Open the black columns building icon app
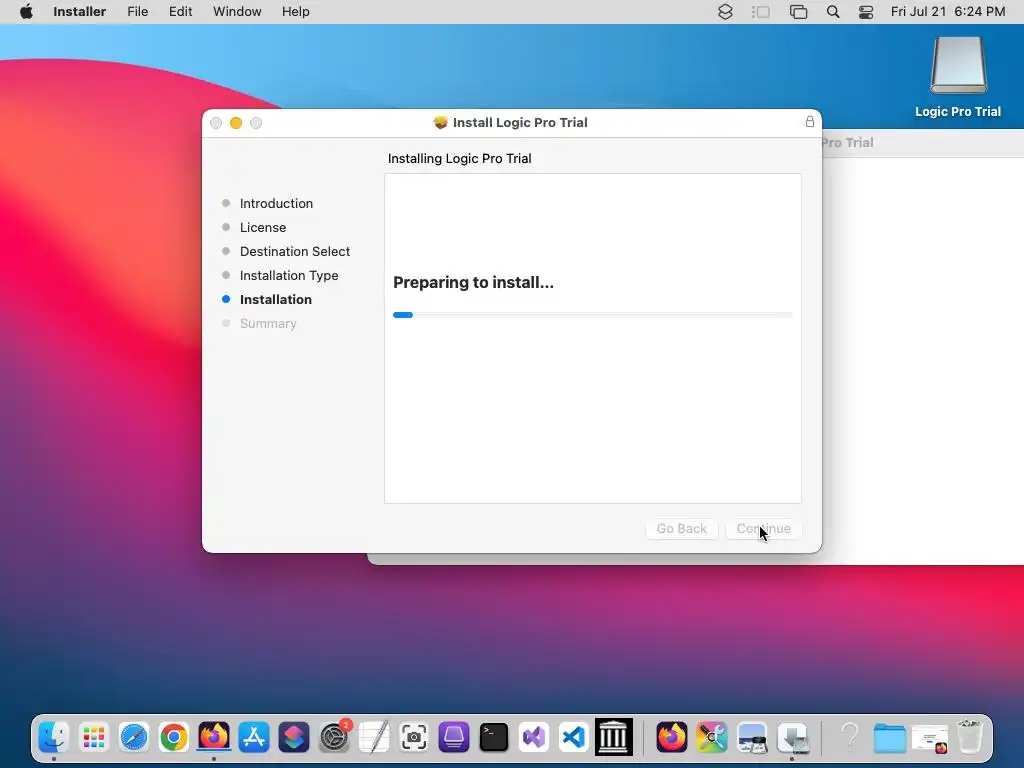Screen dimensions: 1024x768 (x=613, y=737)
